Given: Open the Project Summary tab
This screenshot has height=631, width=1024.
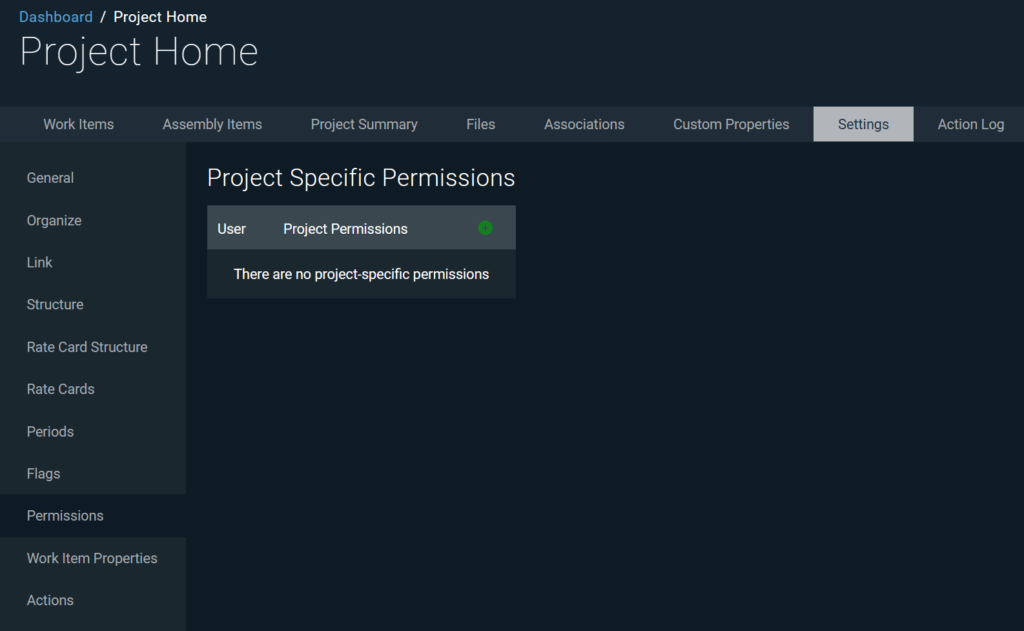Looking at the screenshot, I should click(364, 124).
